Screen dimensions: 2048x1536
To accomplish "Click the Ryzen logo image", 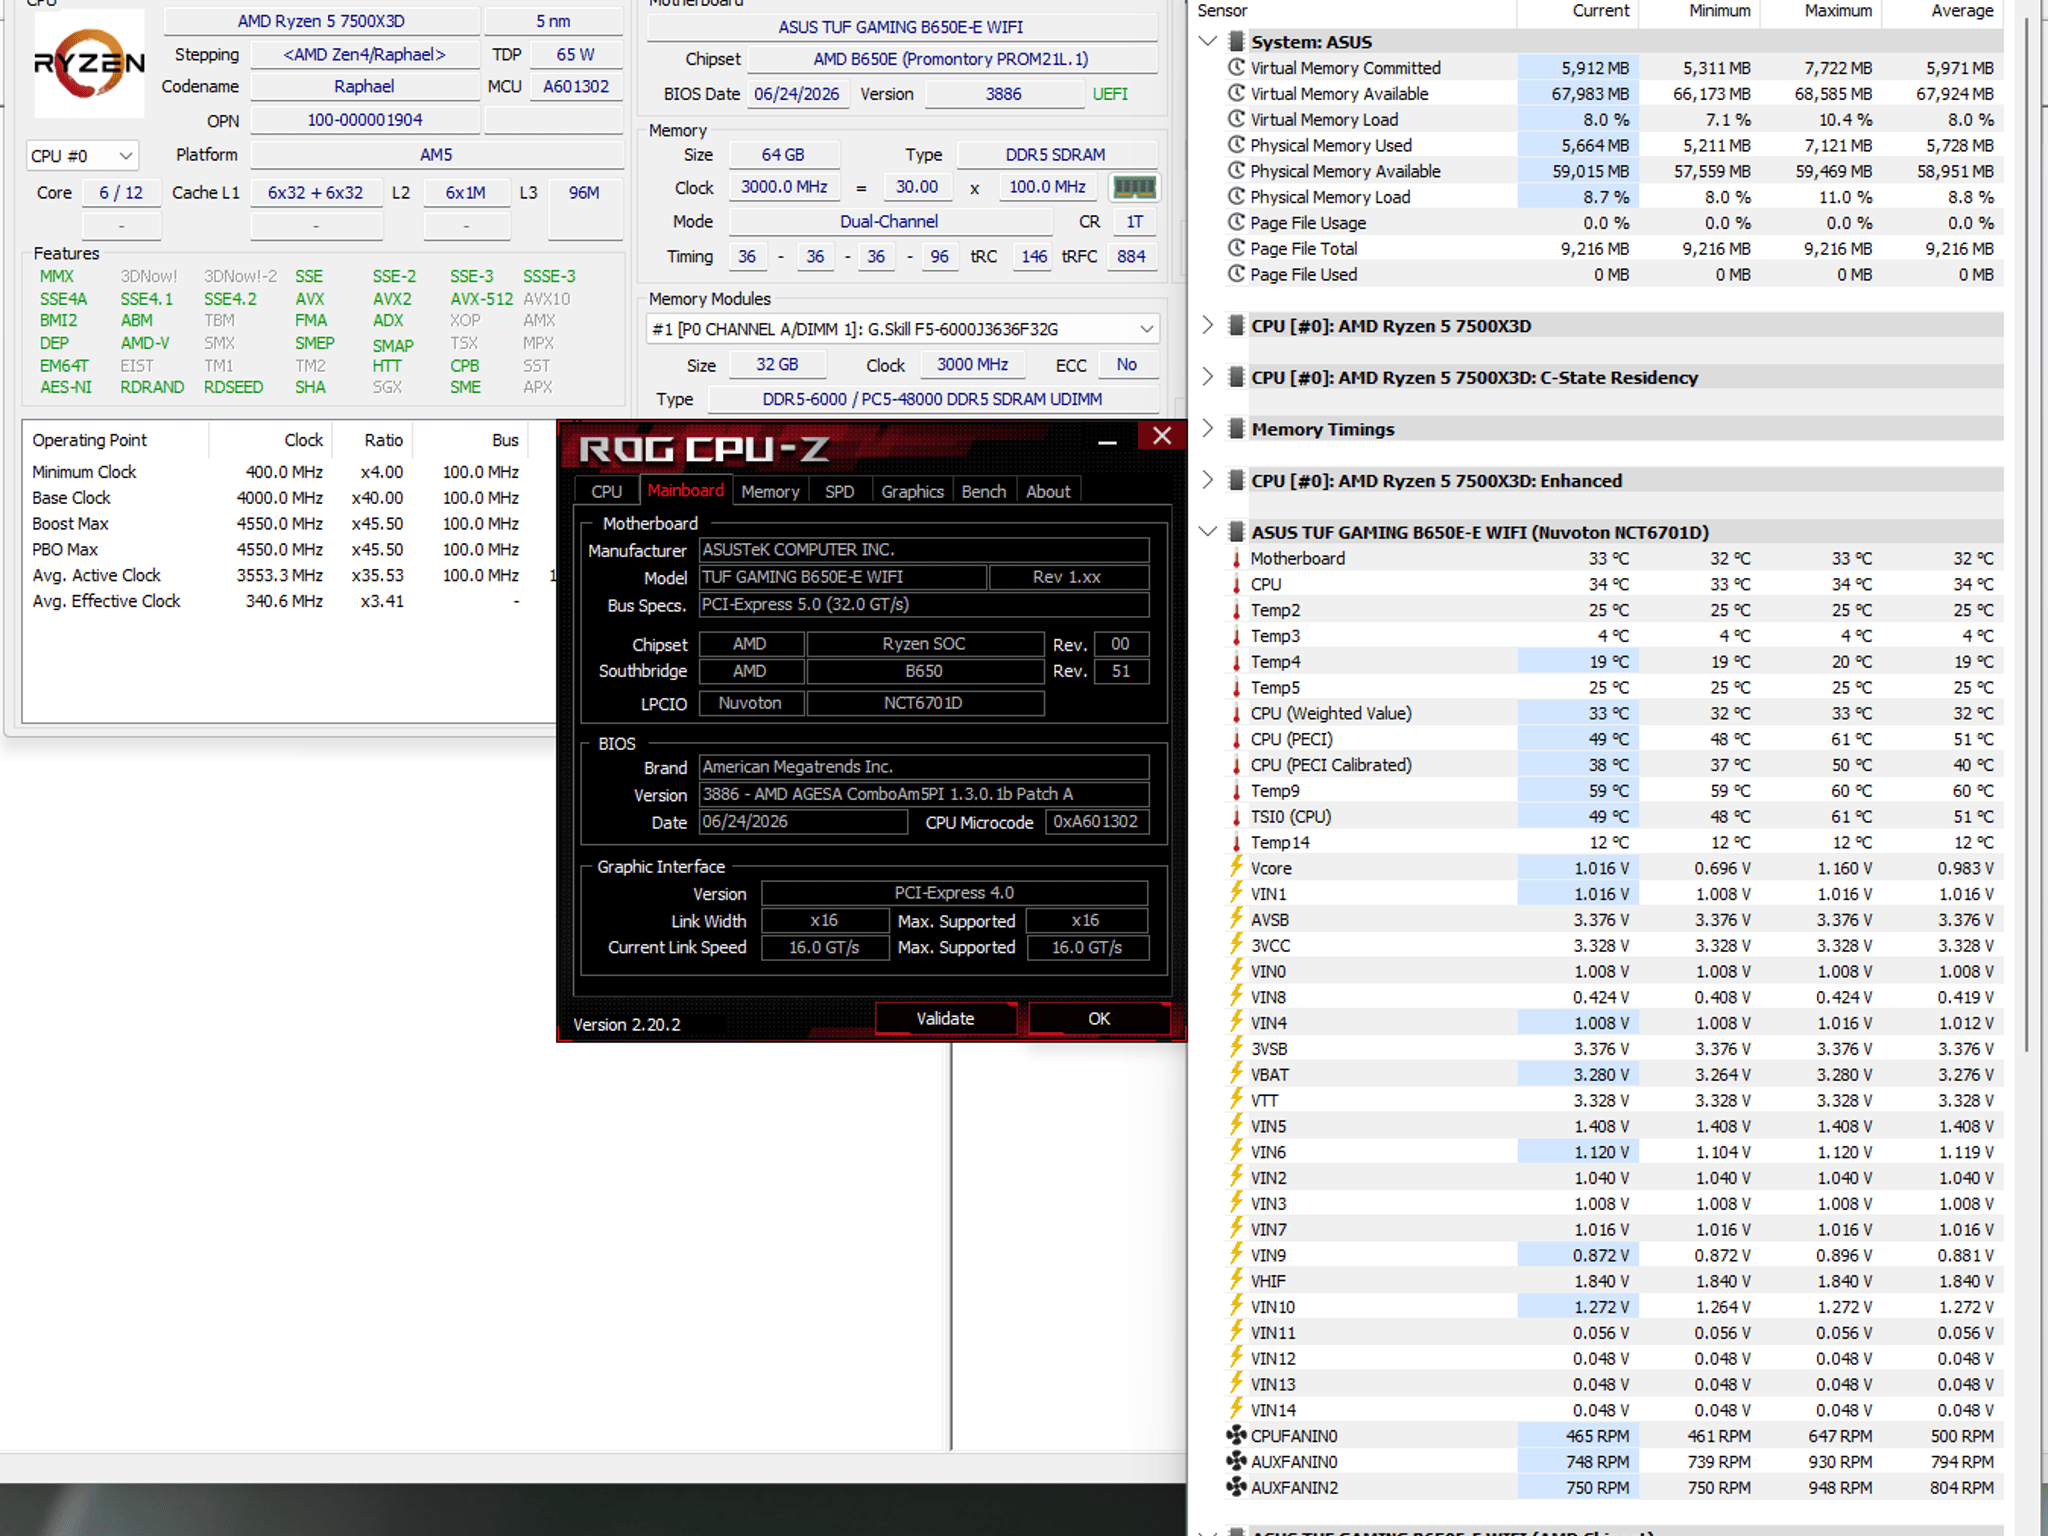I will point(89,63).
